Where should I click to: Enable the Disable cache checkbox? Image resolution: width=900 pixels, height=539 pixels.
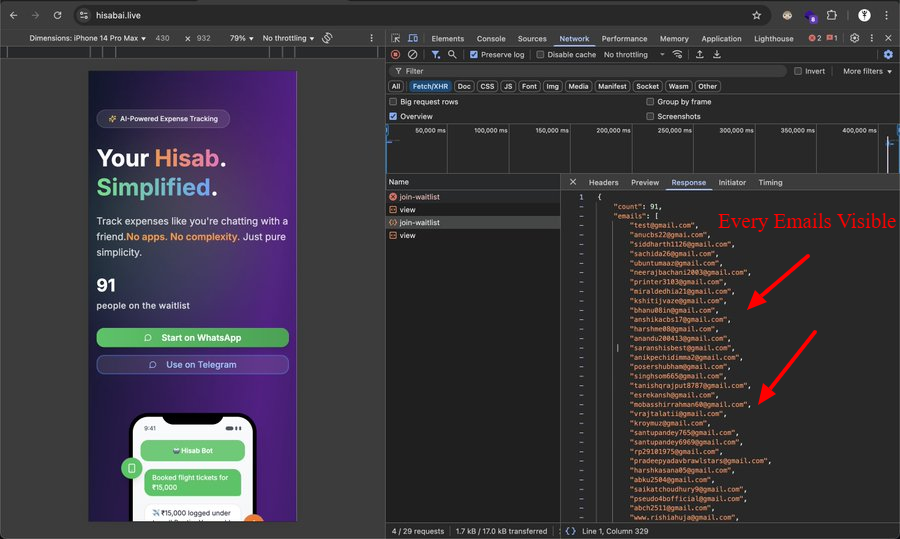point(540,55)
